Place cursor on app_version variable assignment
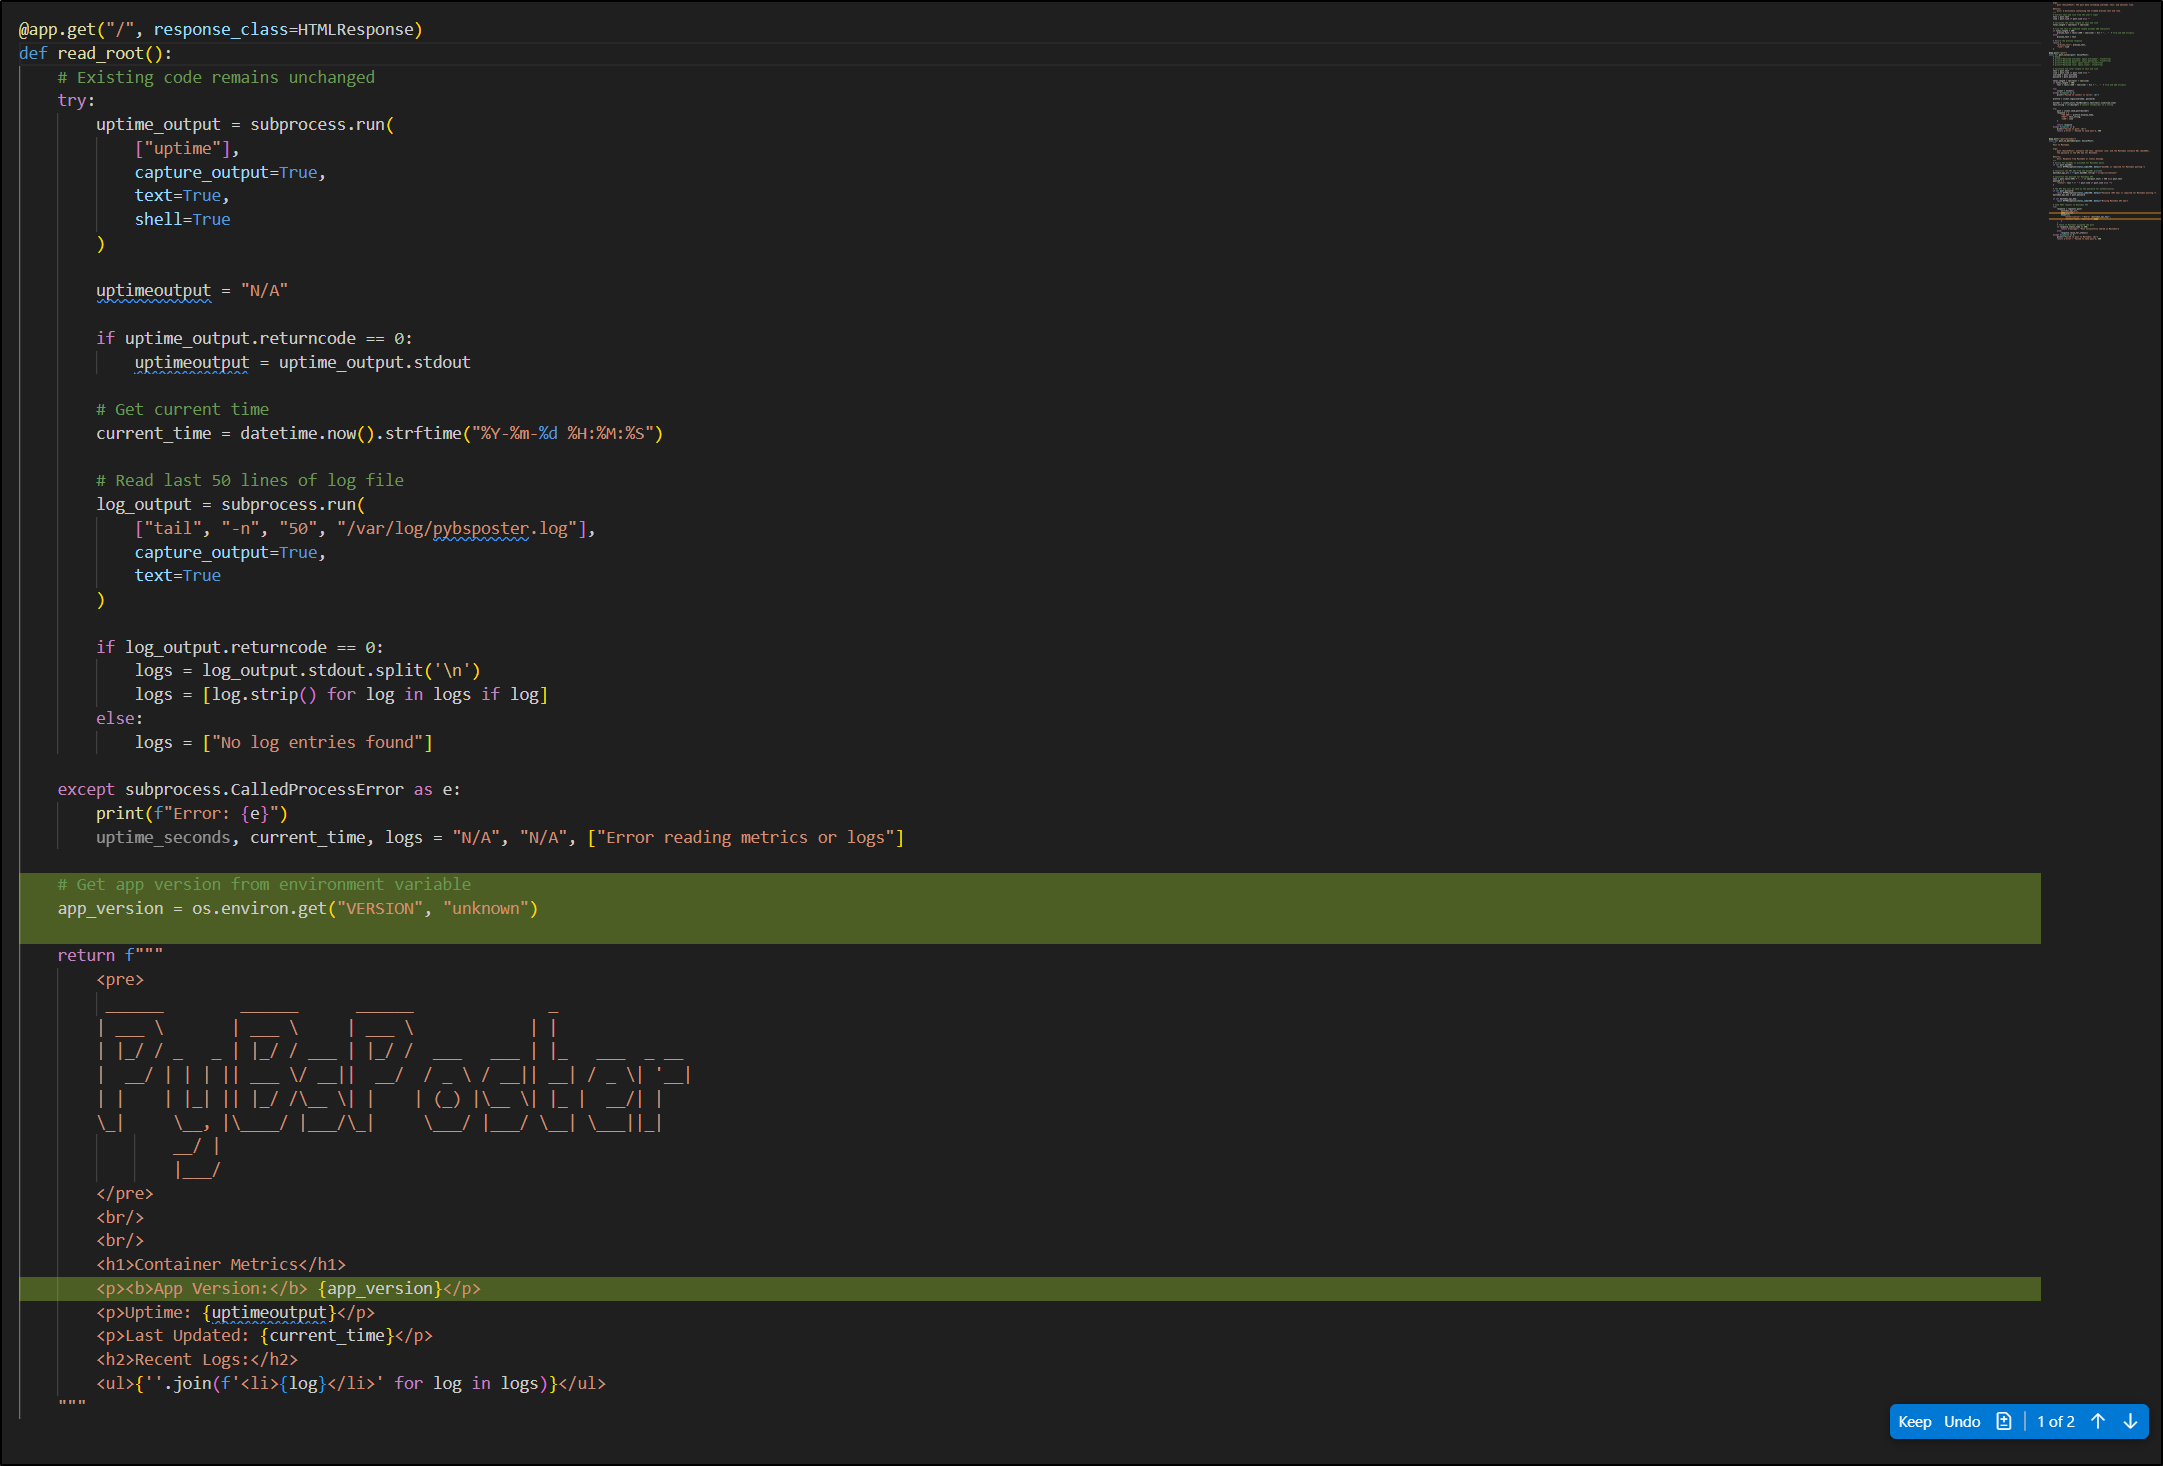Viewport: 2163px width, 1466px height. [x=110, y=908]
